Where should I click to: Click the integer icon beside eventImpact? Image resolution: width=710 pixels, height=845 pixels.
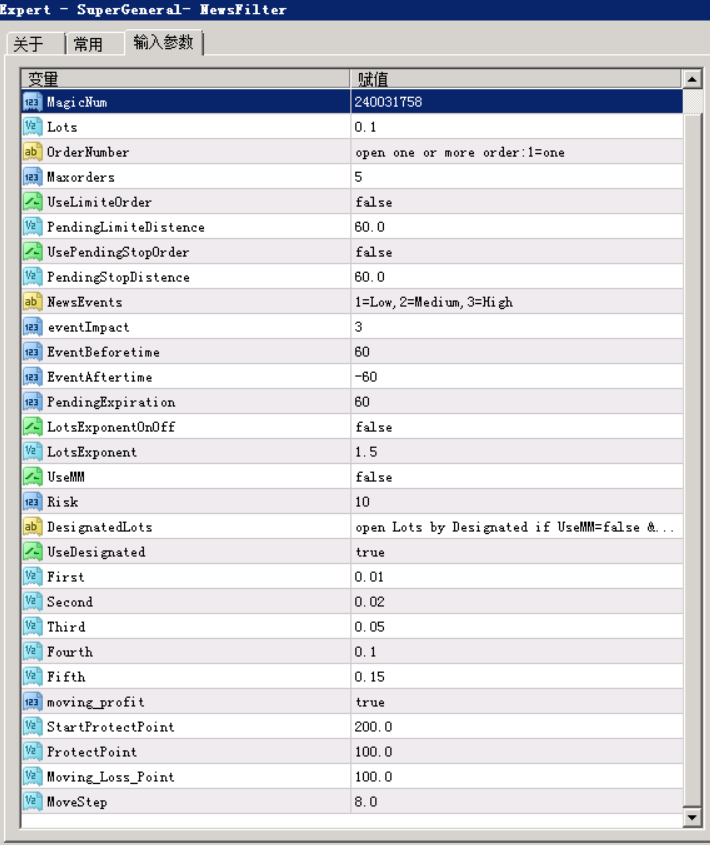click(x=32, y=327)
